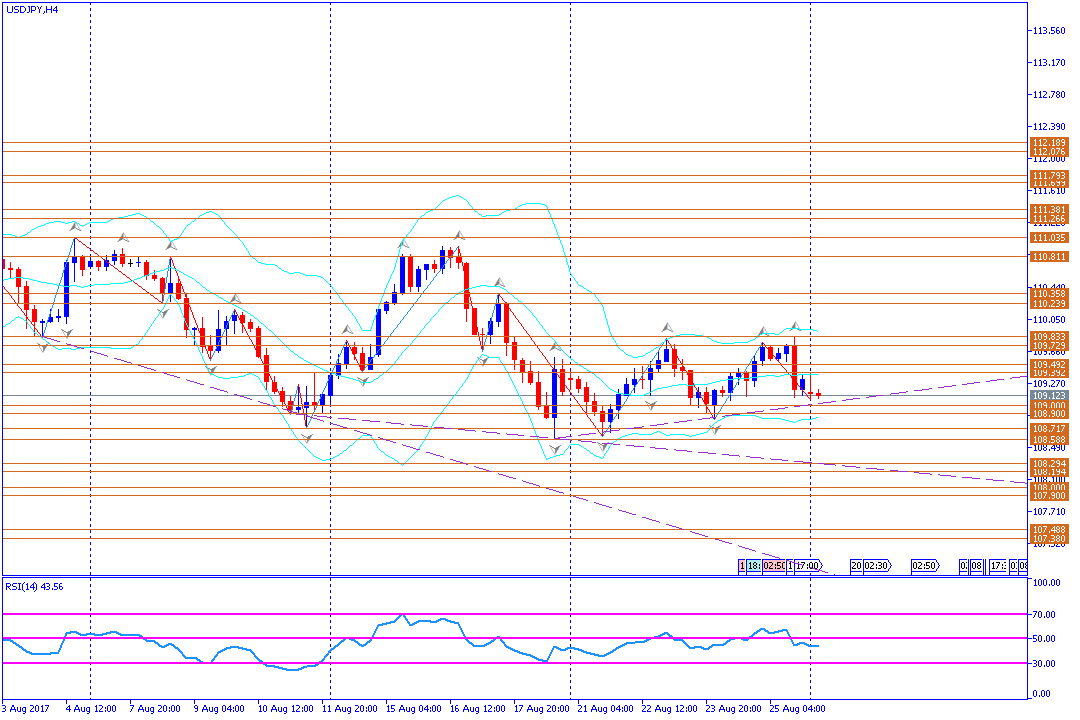Click the 108.490 price axis value
This screenshot has width=1080, height=720.
(x=1049, y=448)
